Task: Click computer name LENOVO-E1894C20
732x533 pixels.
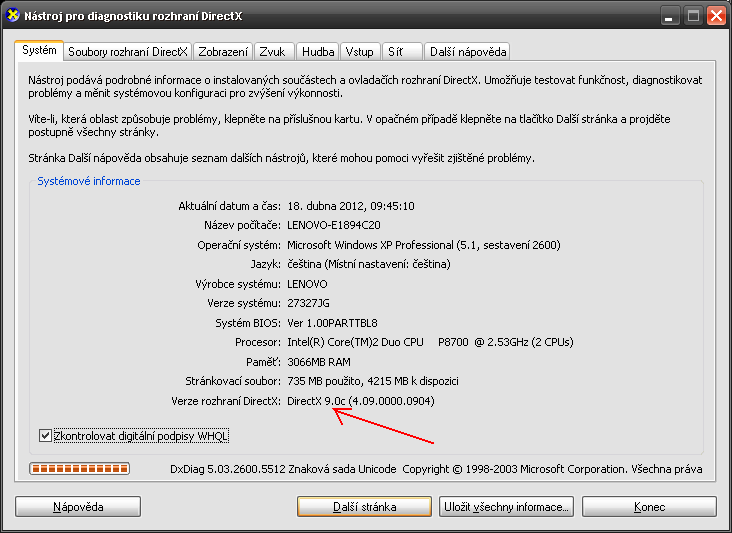Action: pyautogui.click(x=334, y=225)
